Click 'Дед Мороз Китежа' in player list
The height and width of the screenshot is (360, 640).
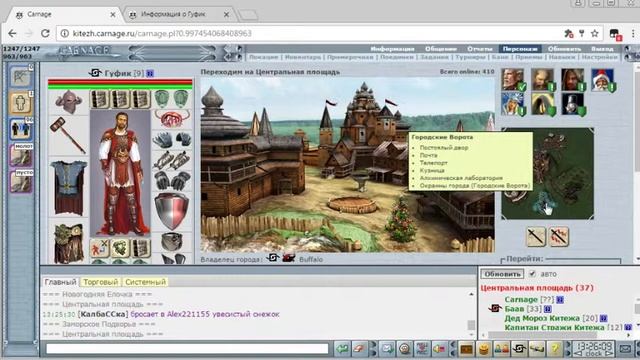(542, 318)
